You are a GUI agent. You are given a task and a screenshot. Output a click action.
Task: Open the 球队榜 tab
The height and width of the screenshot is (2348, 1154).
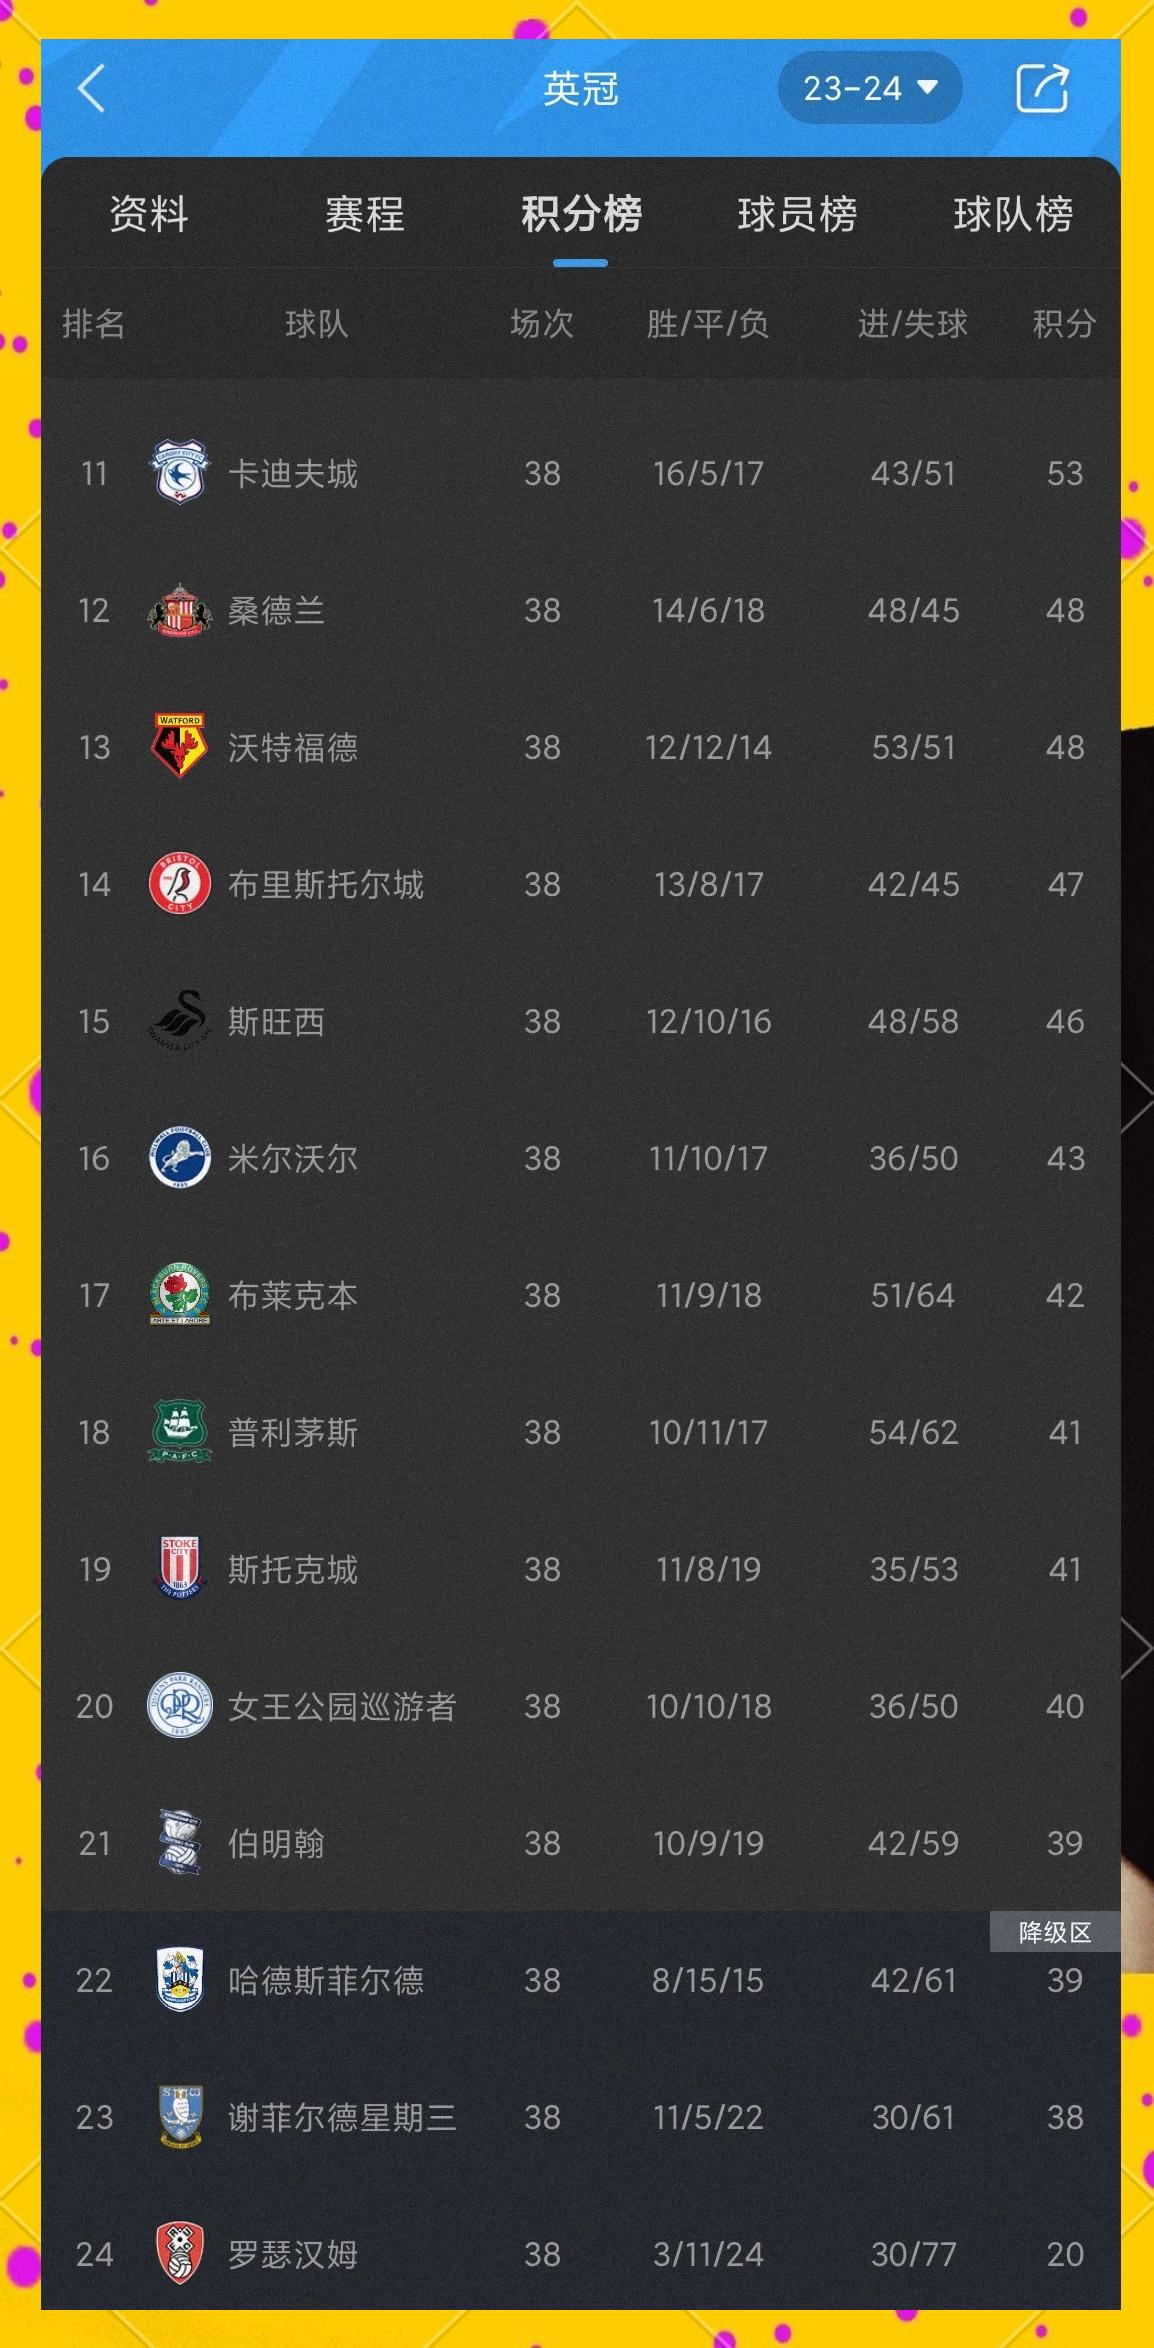point(1012,214)
